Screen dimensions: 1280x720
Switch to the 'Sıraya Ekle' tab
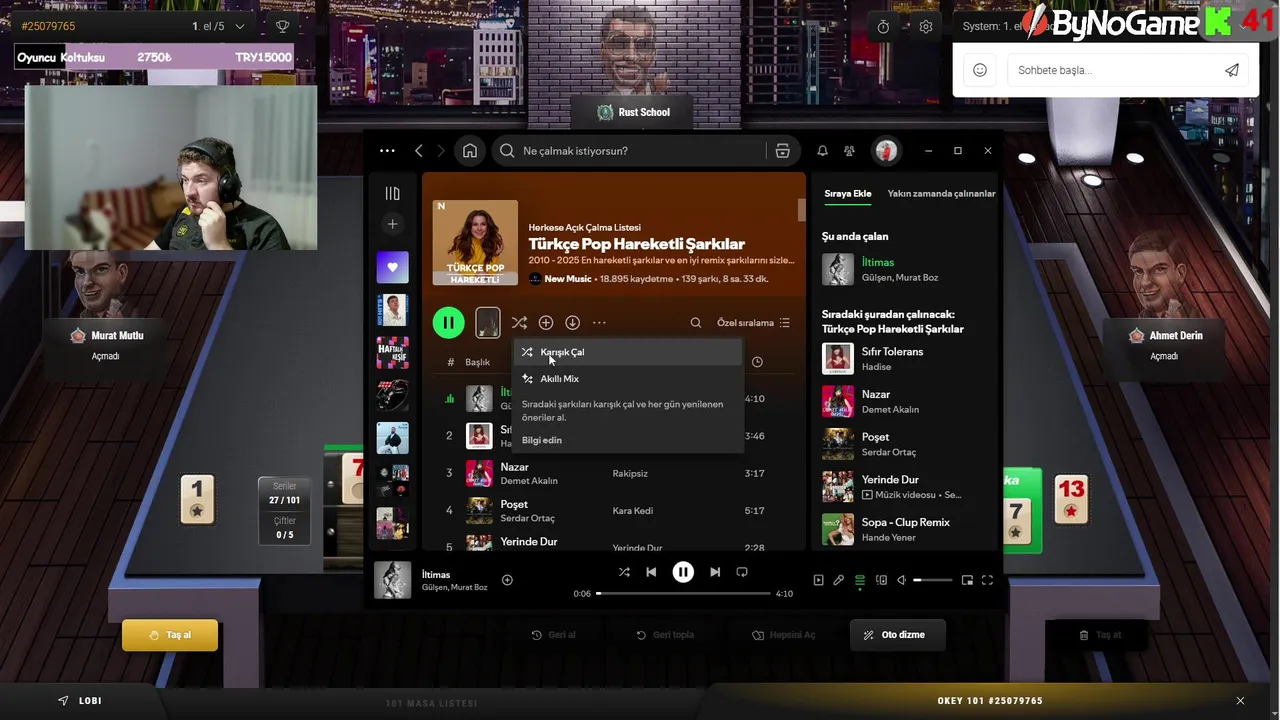848,194
